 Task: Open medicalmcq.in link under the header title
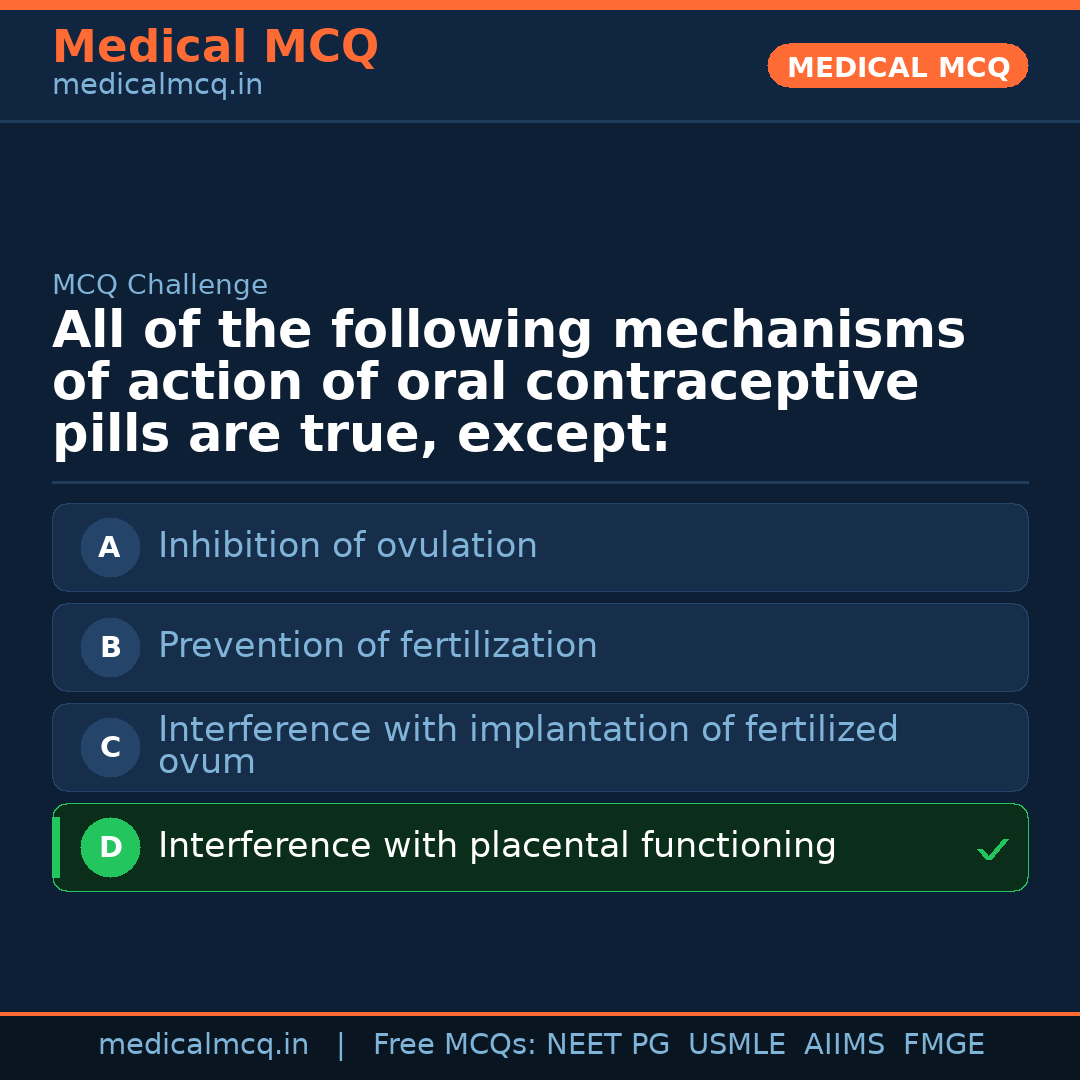click(157, 86)
